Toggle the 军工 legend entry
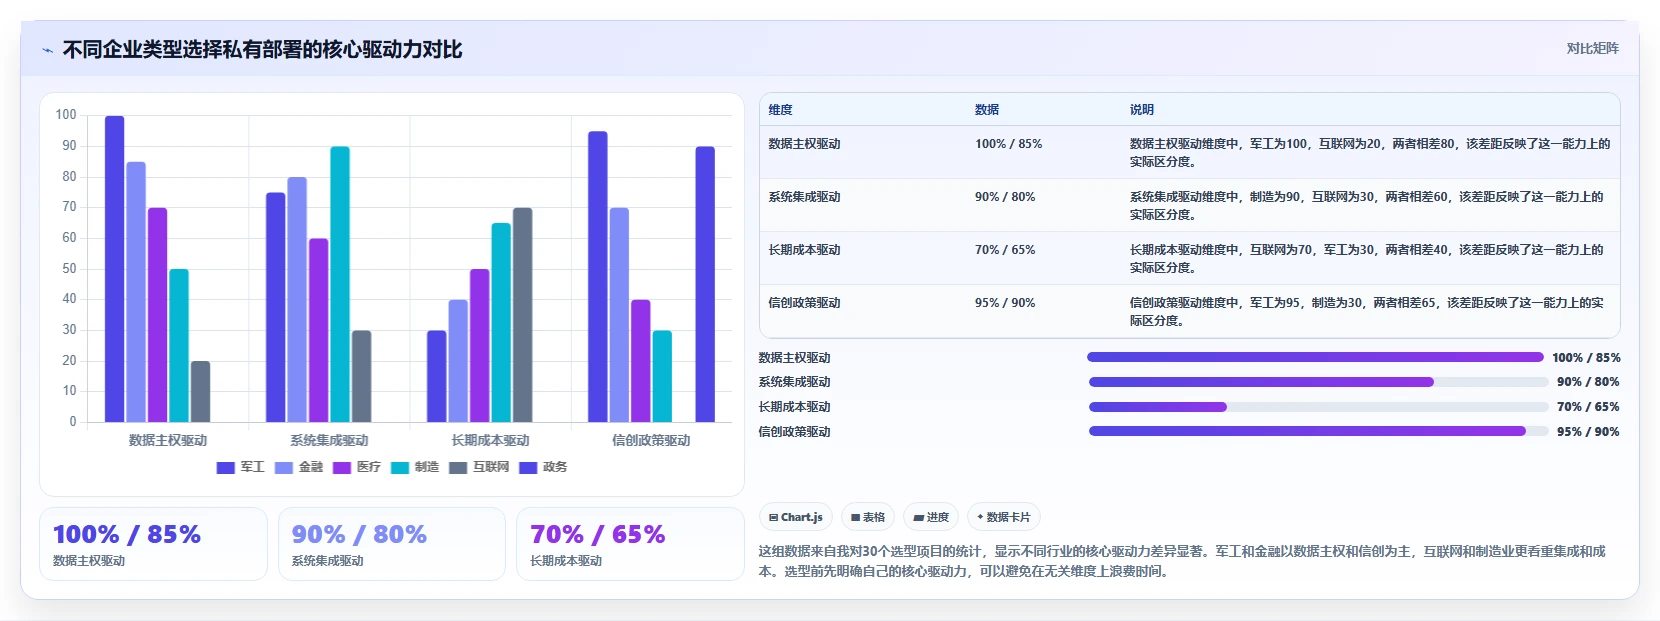 point(240,467)
